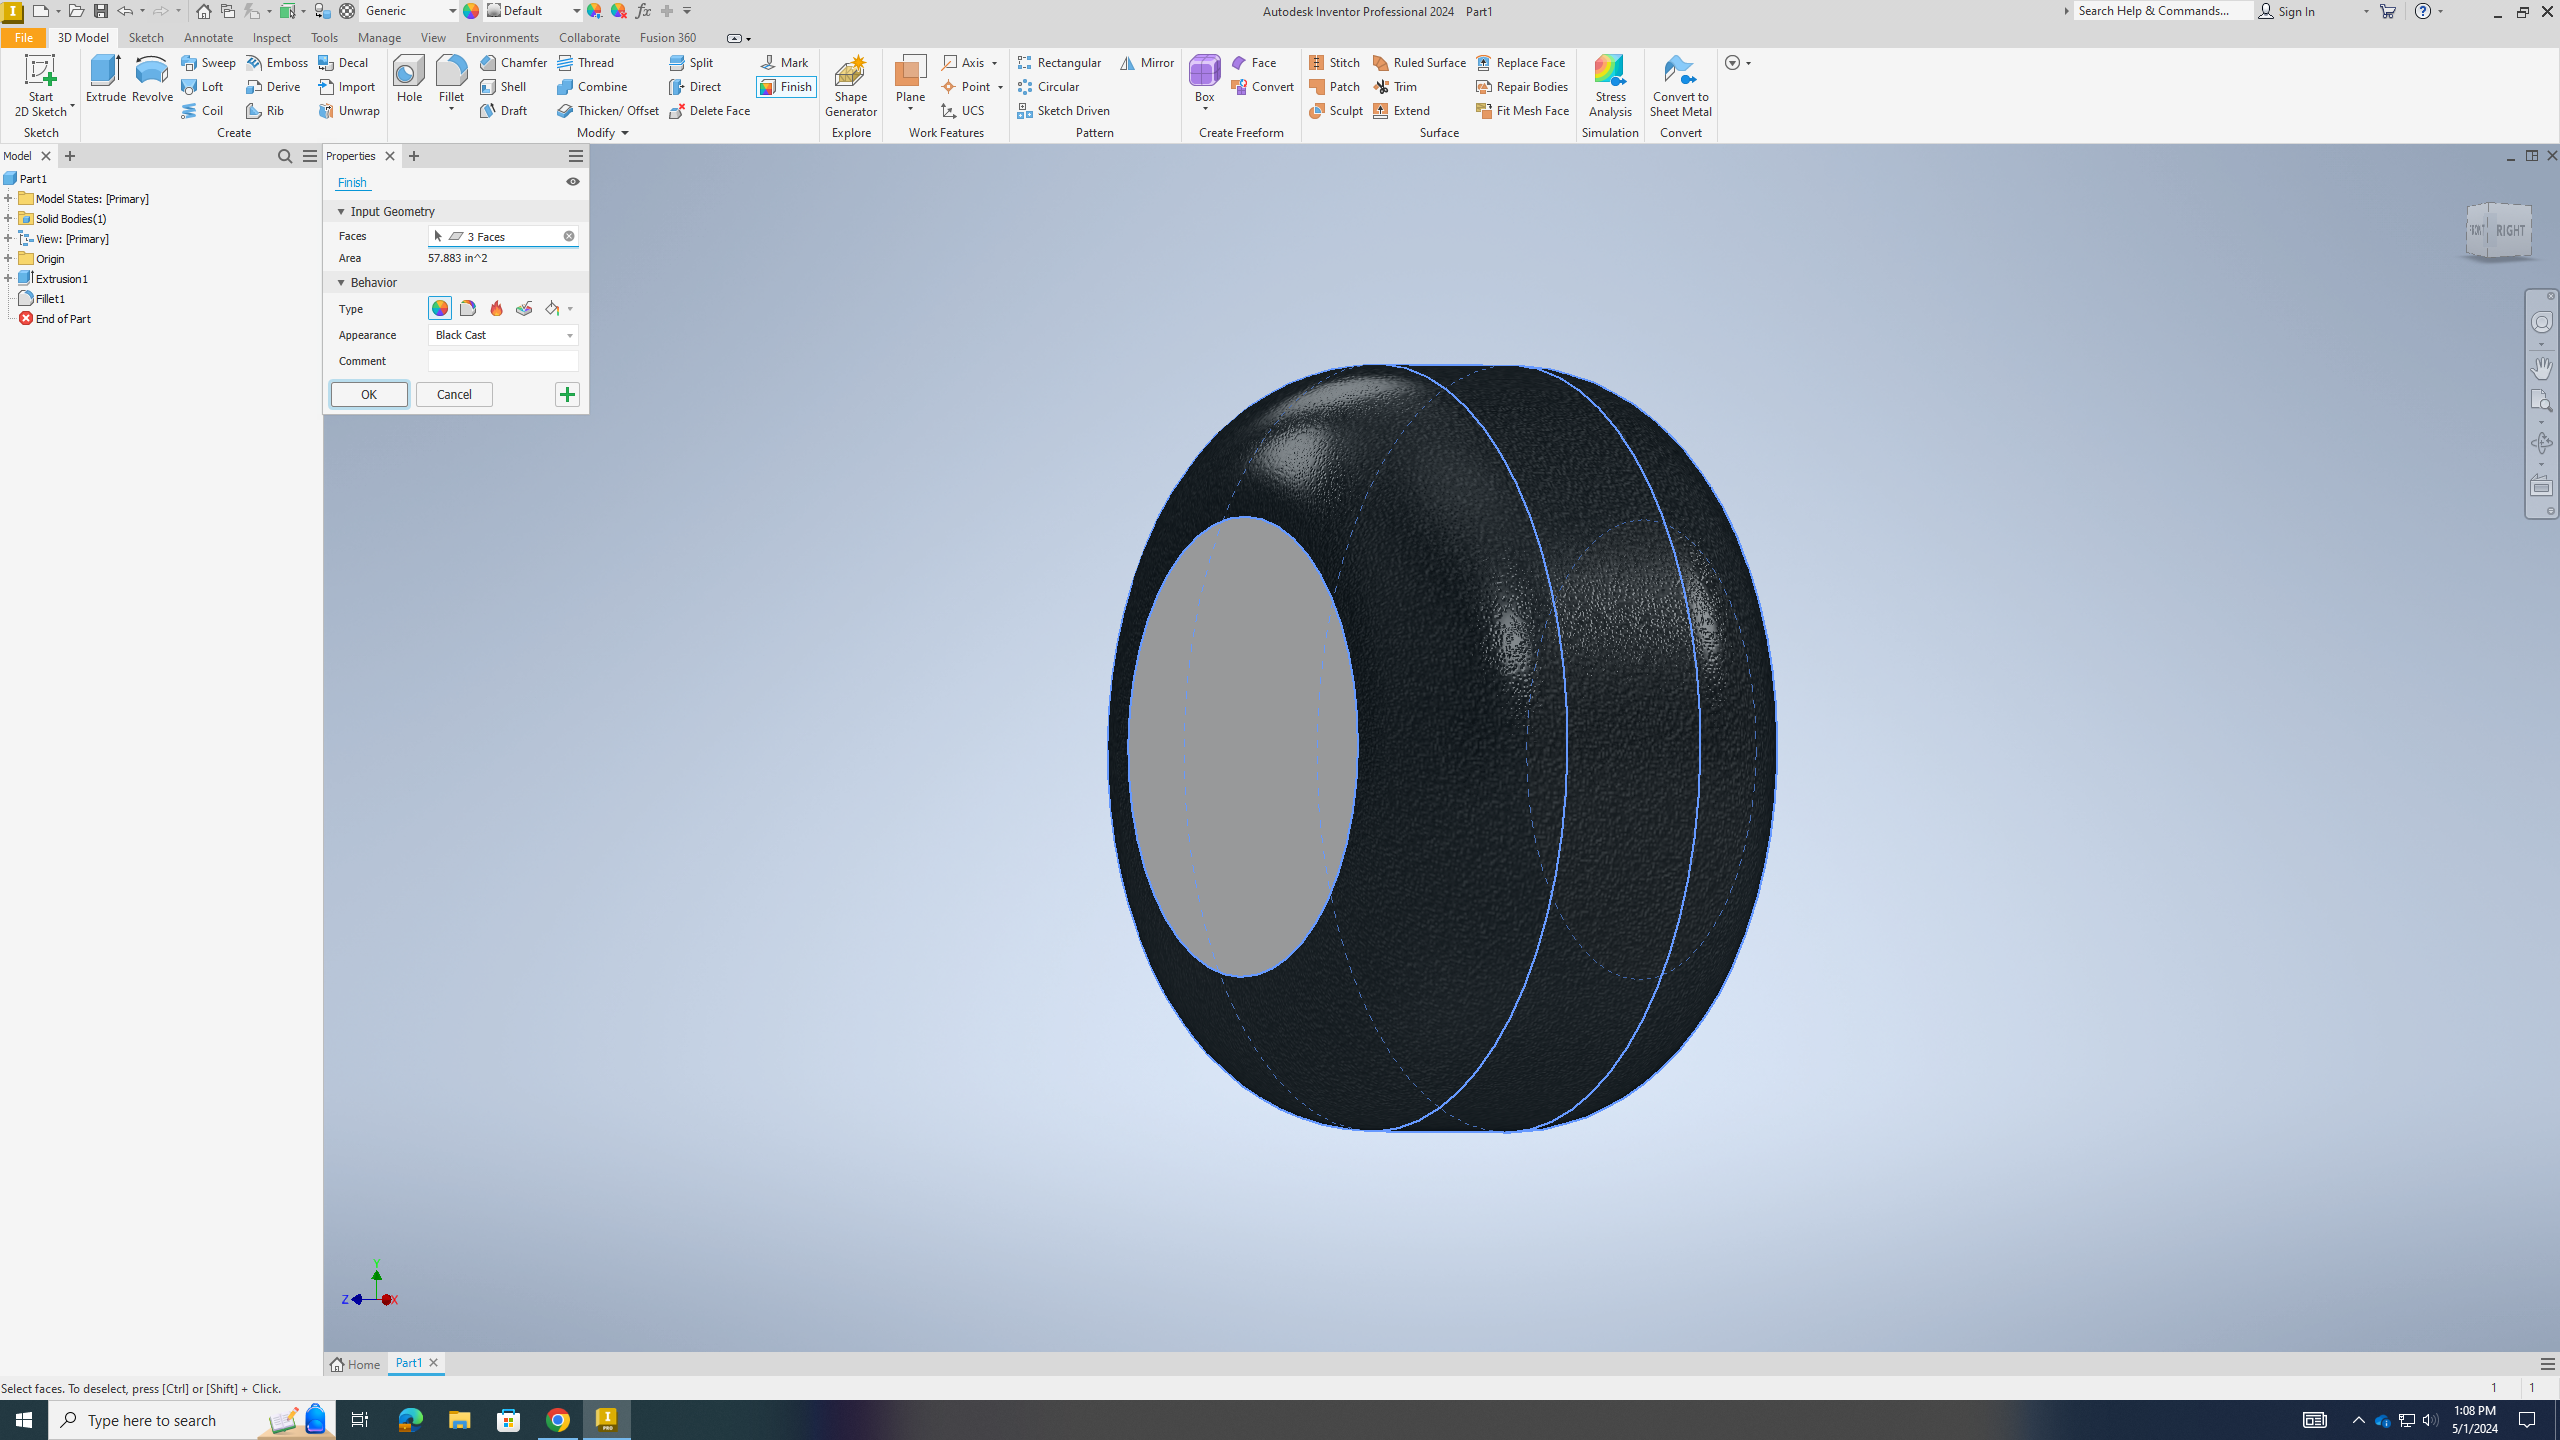Expand the Origin folder node

click(x=8, y=258)
